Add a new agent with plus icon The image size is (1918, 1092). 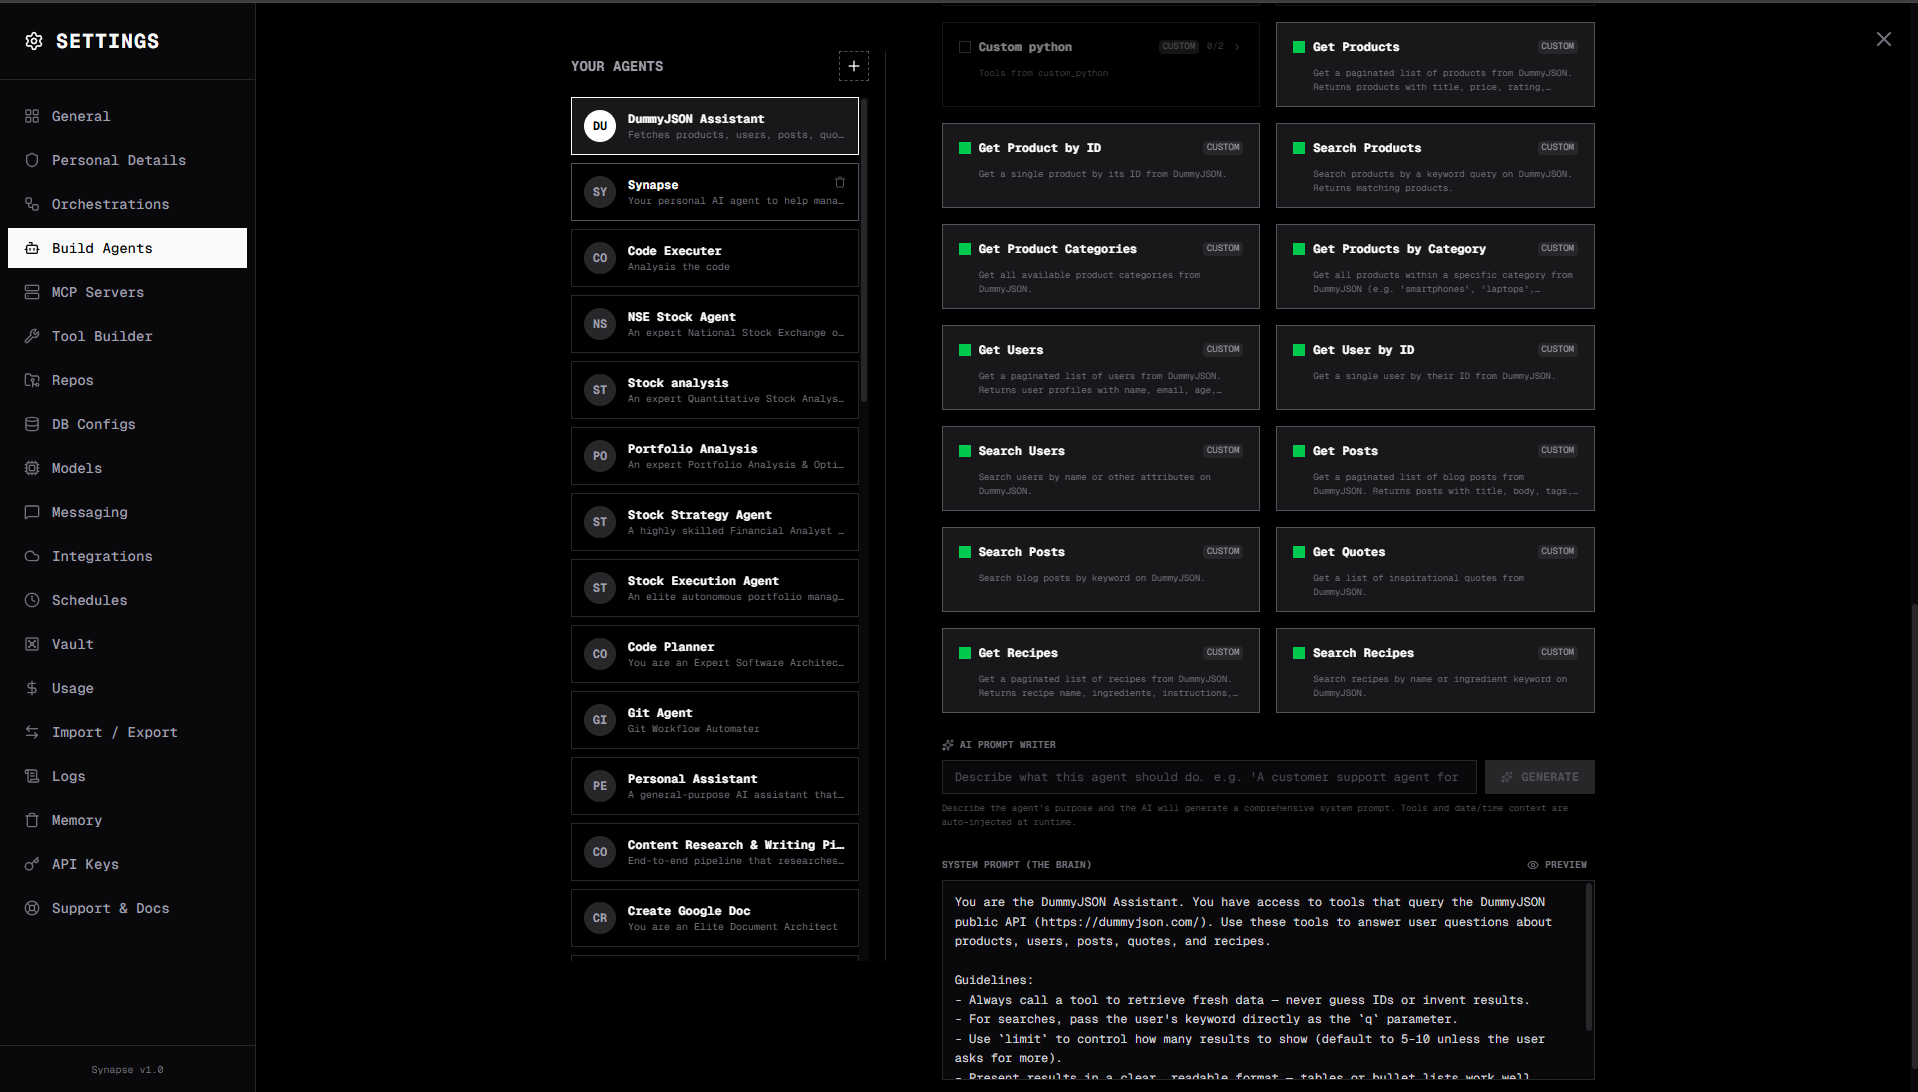(x=853, y=66)
